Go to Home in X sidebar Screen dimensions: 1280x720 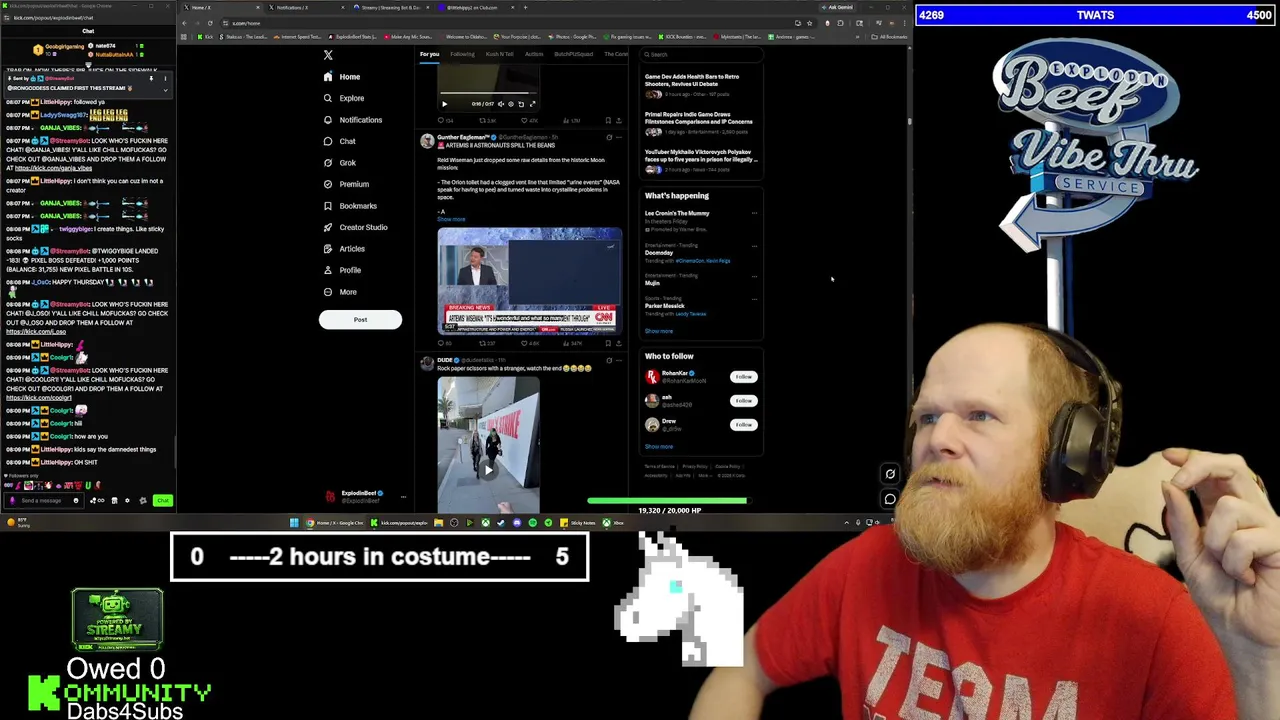(341, 77)
